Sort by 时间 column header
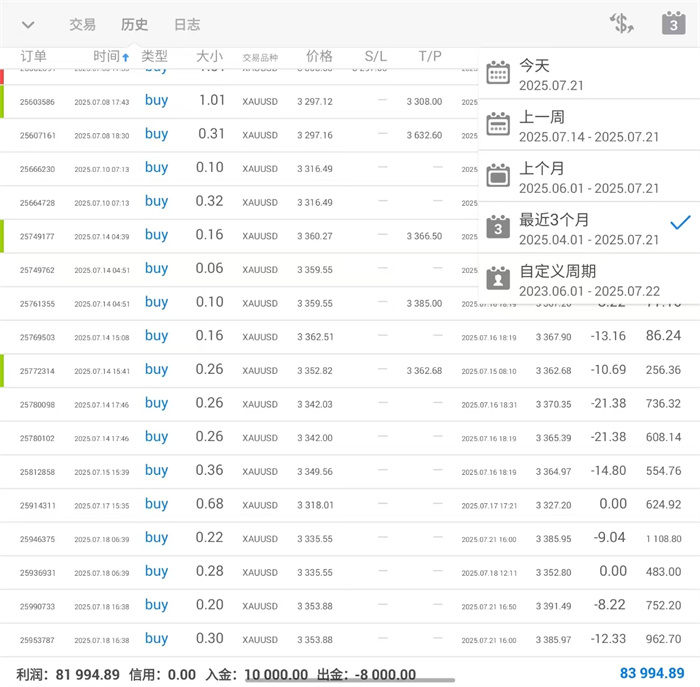700x687 pixels. (106, 57)
